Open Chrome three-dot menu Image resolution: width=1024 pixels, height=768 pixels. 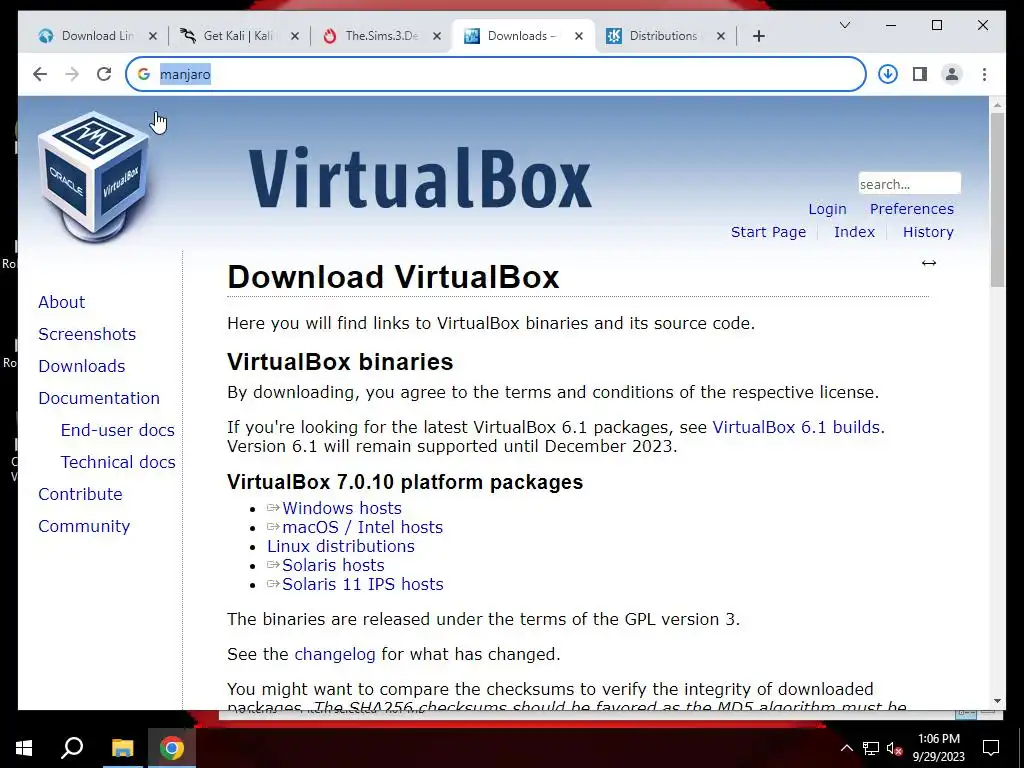[x=984, y=74]
